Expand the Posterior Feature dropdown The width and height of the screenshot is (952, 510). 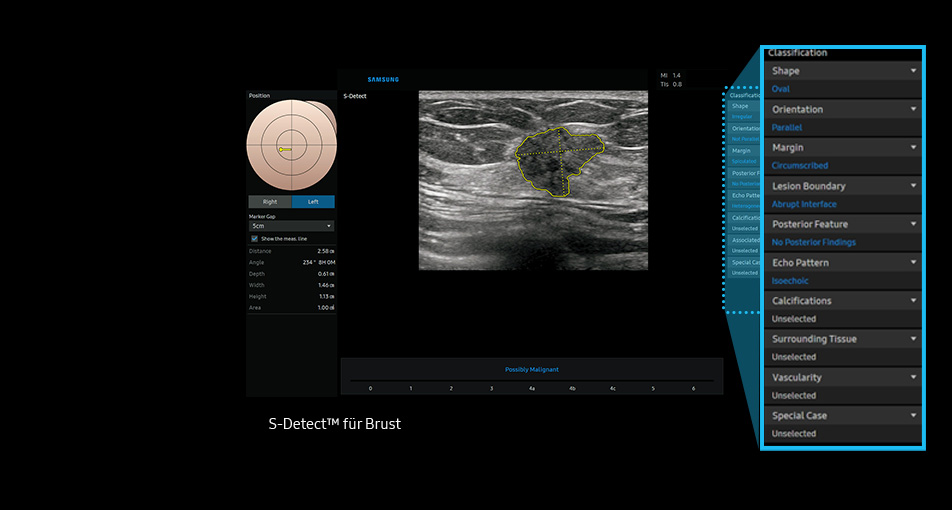(843, 224)
